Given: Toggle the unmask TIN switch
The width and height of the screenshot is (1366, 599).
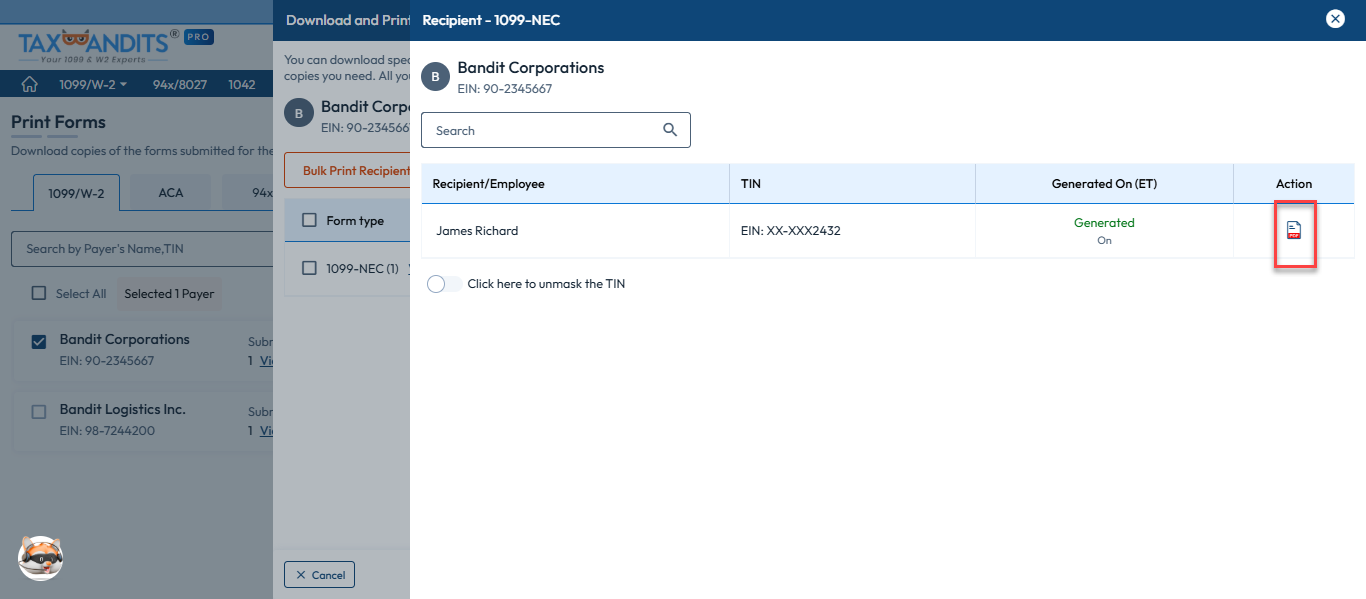Looking at the screenshot, I should (444, 284).
